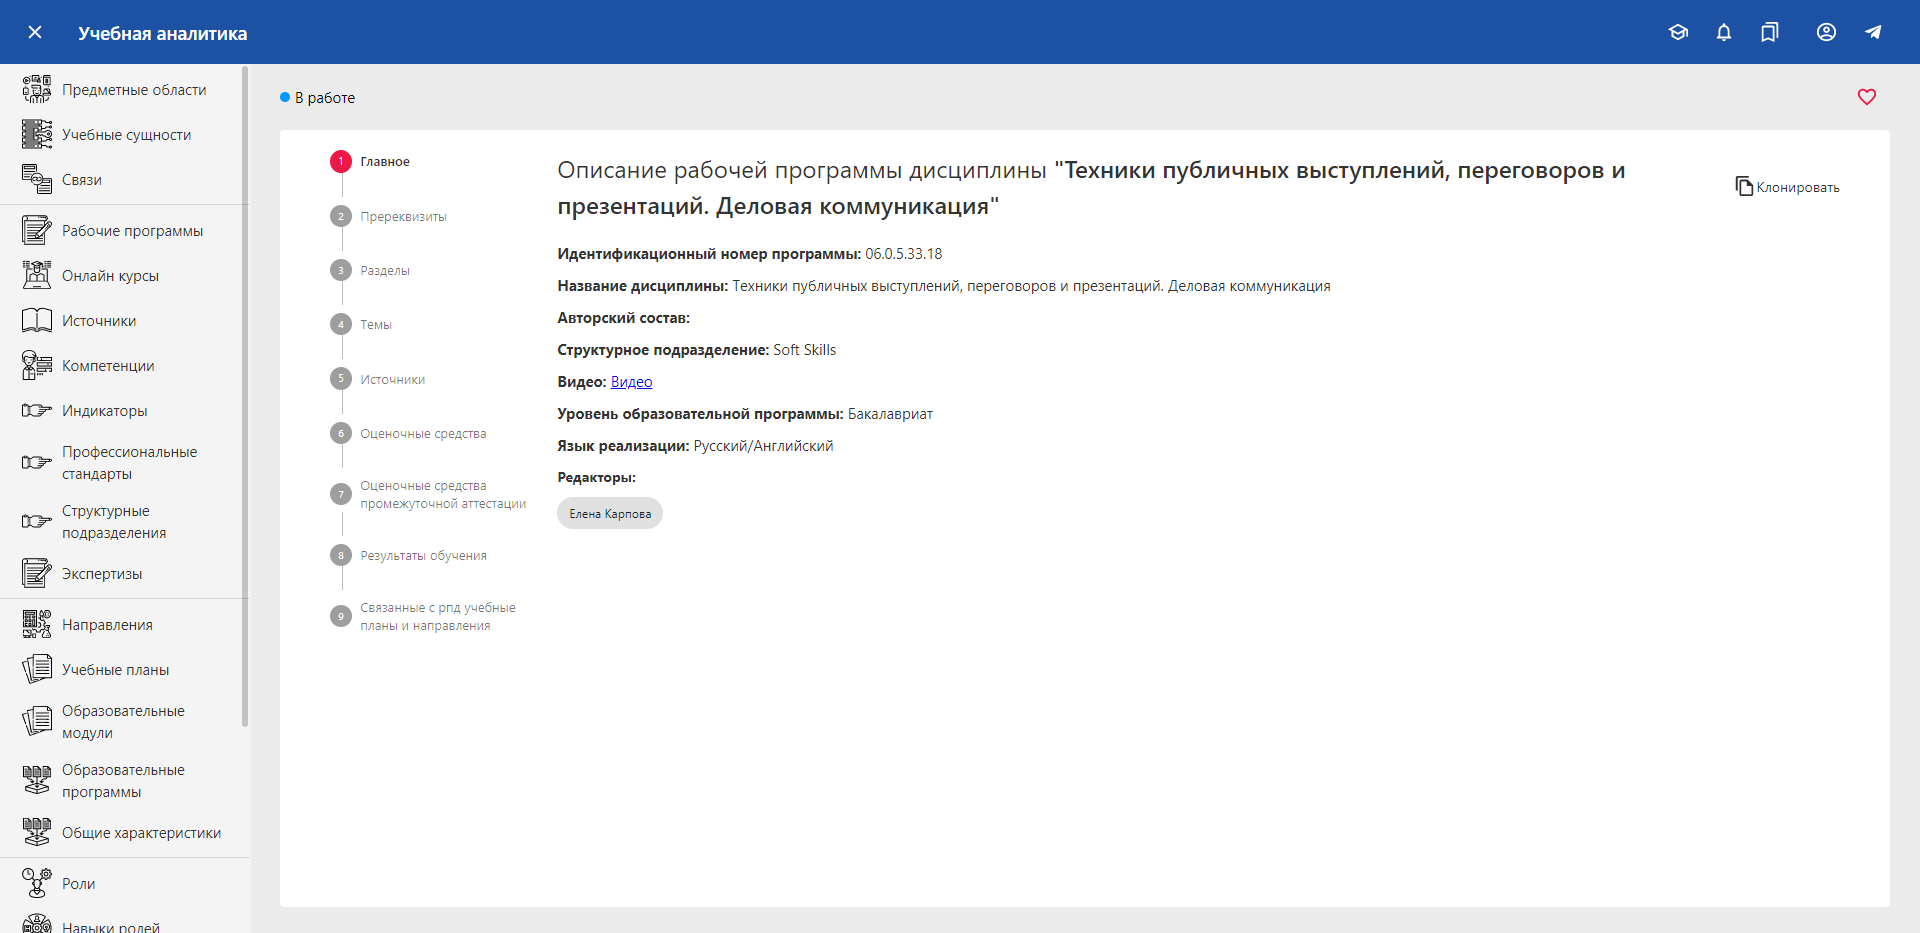
Task: Go to step 3 Разделы
Action: (x=371, y=270)
